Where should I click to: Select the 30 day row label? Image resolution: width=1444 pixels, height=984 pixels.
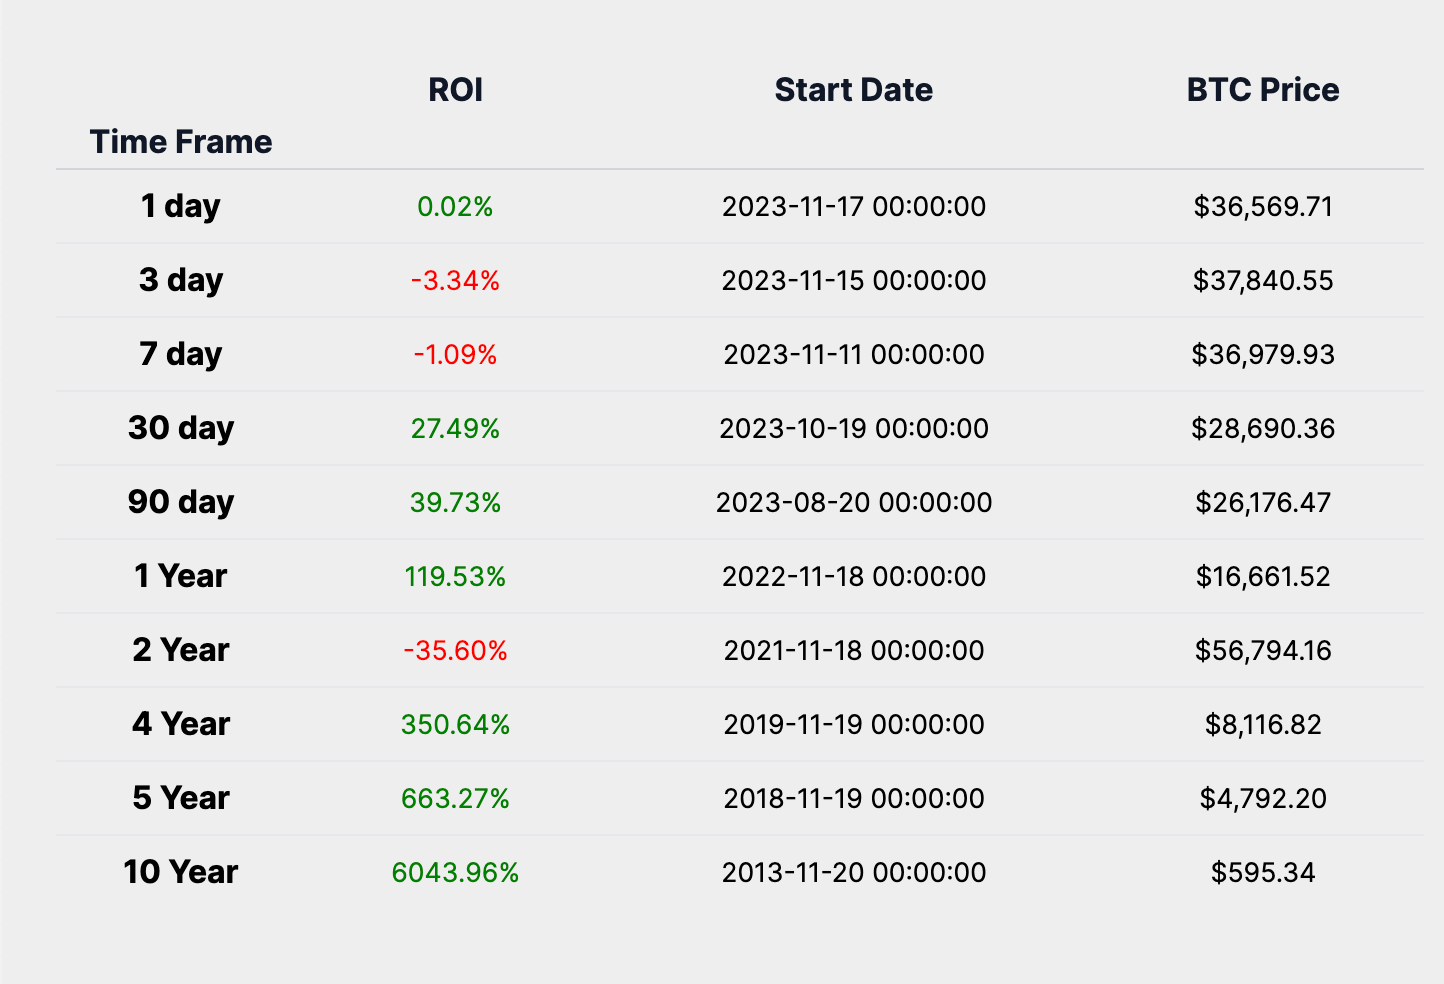pos(181,428)
